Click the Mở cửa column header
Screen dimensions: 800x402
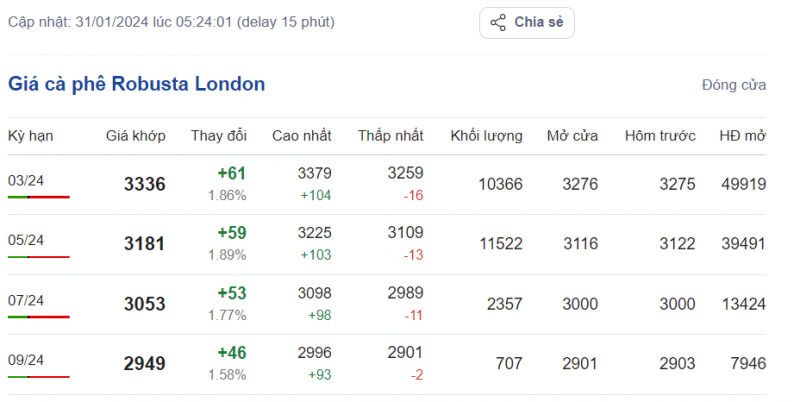tap(572, 135)
